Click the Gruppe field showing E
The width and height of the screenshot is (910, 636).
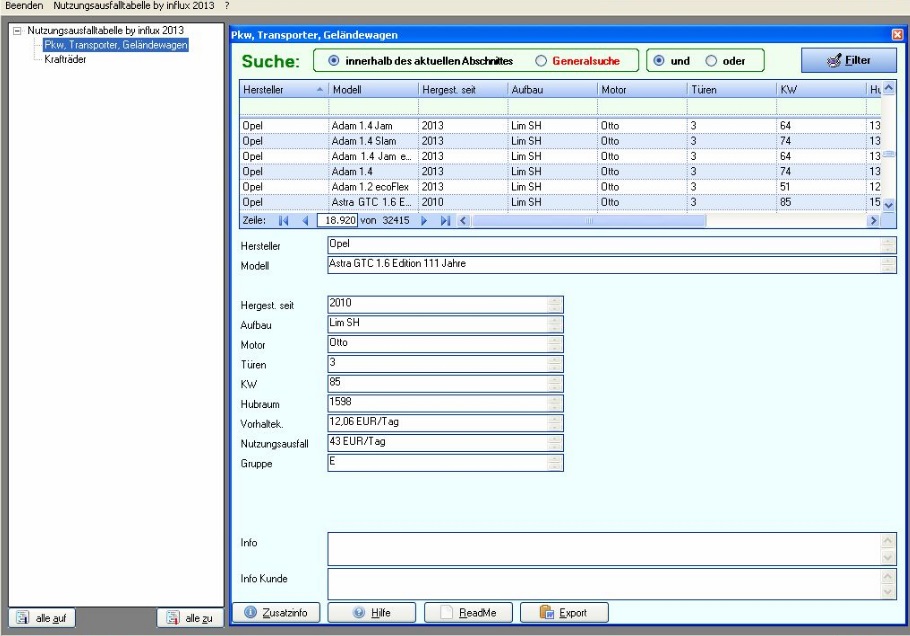click(445, 462)
